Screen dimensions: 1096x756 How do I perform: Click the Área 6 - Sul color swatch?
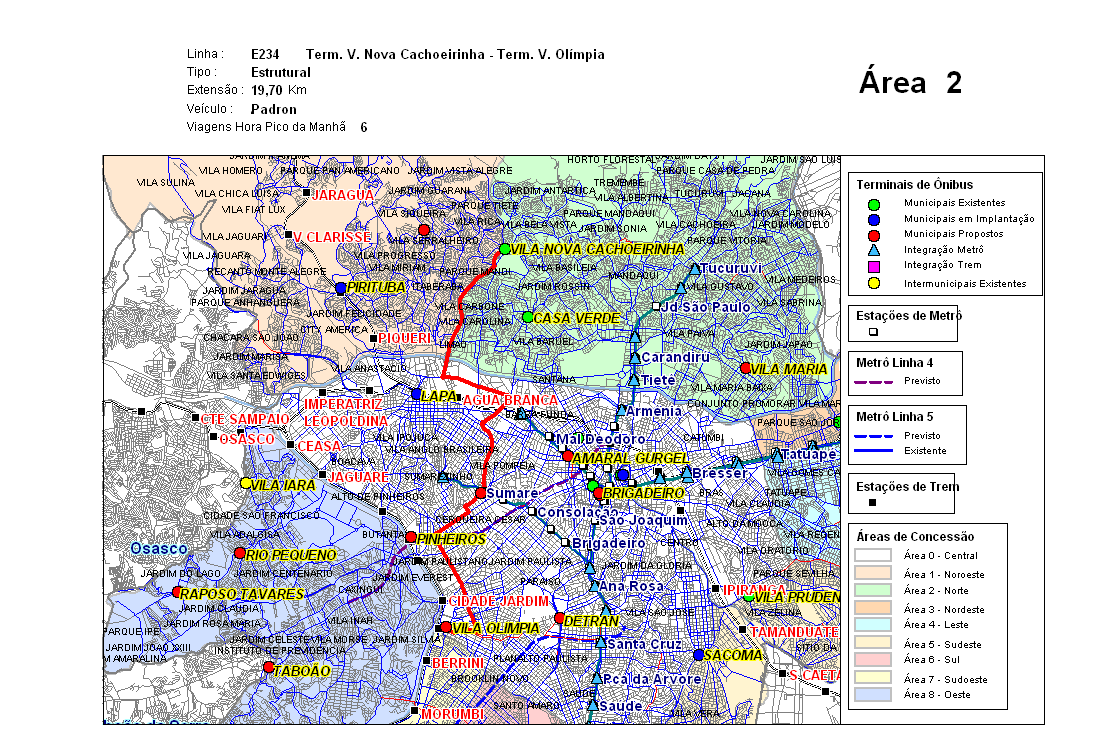872,660
